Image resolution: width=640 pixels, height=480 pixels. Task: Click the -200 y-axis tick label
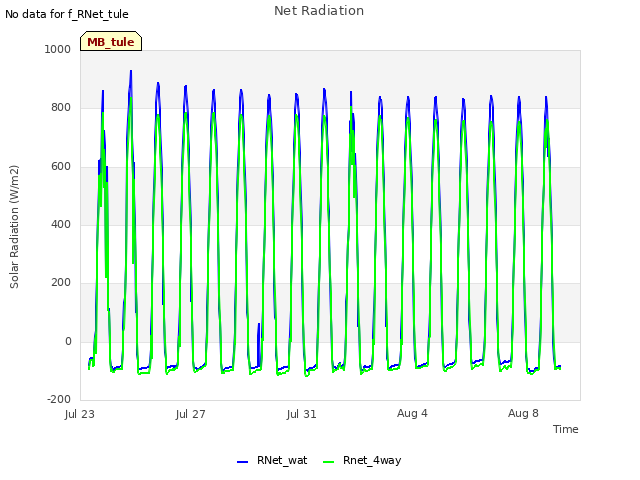[59, 399]
